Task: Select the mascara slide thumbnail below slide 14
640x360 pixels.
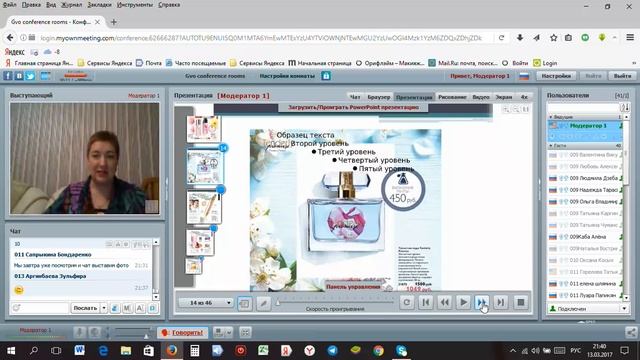Action: [x=204, y=208]
